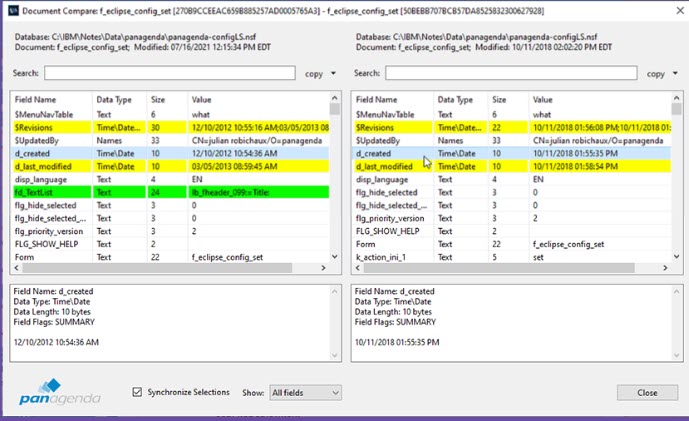Click up arrow in left detail pane scrollbar

[334, 291]
